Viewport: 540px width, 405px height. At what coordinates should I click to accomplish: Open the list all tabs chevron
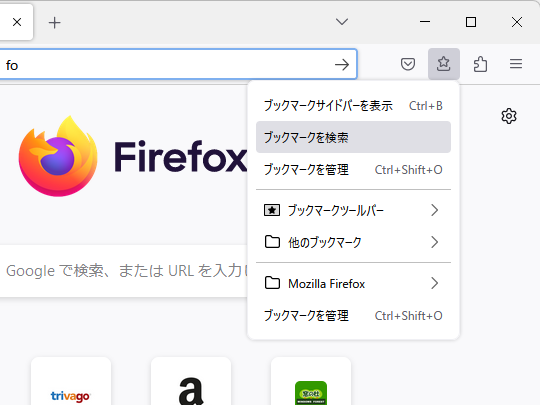tap(342, 22)
